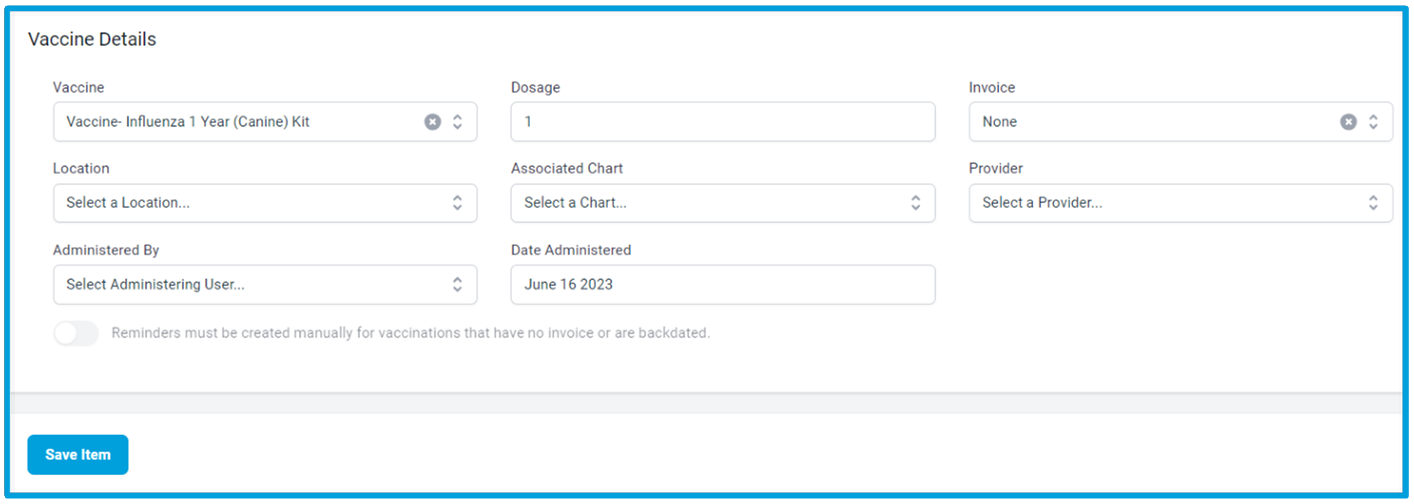Screen dimensions: 1414x504
Task: Click into the Dosage input field
Action: point(723,122)
